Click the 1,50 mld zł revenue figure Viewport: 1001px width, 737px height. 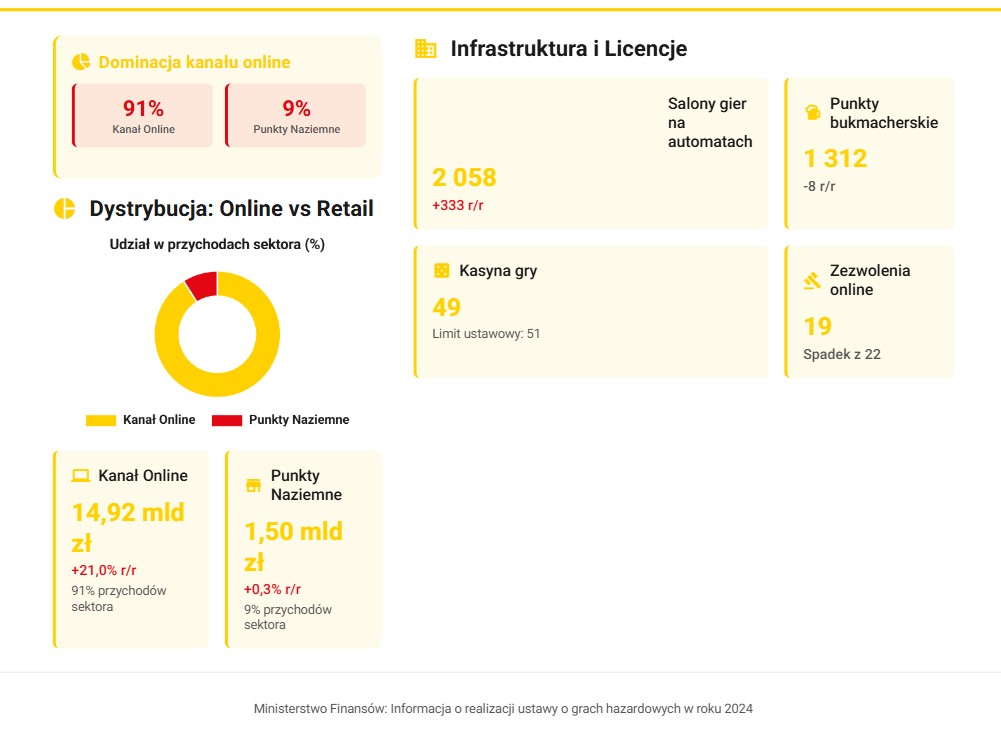pyautogui.click(x=293, y=545)
